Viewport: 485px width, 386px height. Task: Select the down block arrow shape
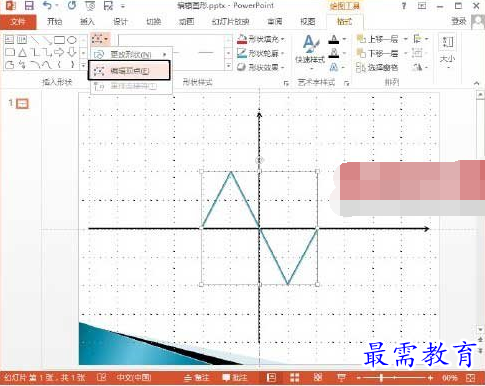[72, 52]
